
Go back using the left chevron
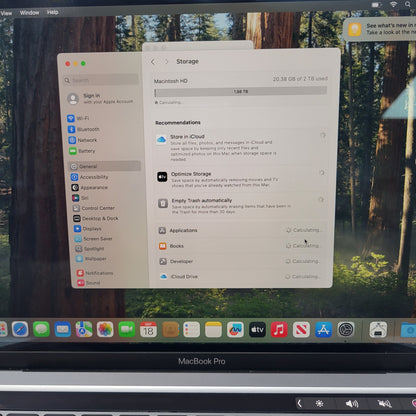[x=153, y=62]
